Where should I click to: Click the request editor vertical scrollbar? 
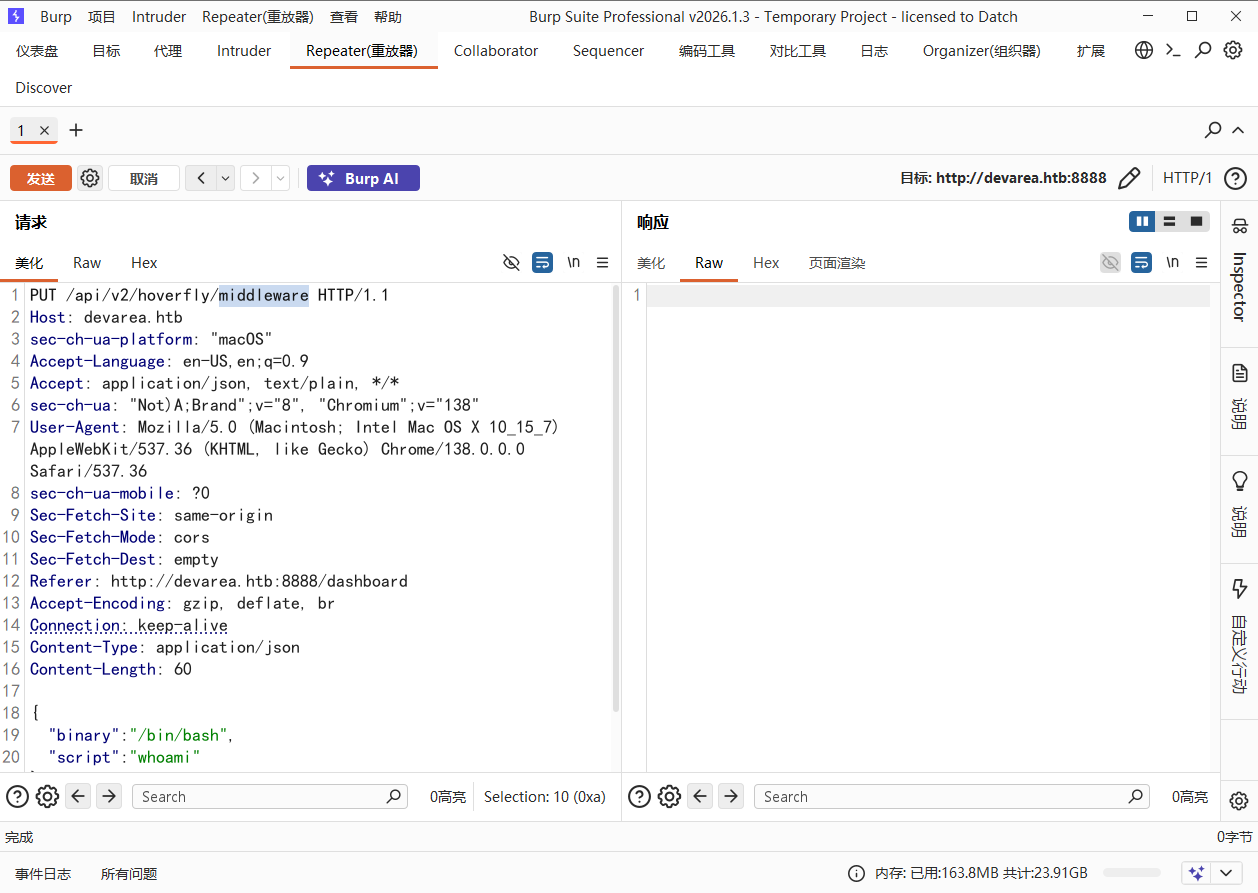(x=615, y=500)
